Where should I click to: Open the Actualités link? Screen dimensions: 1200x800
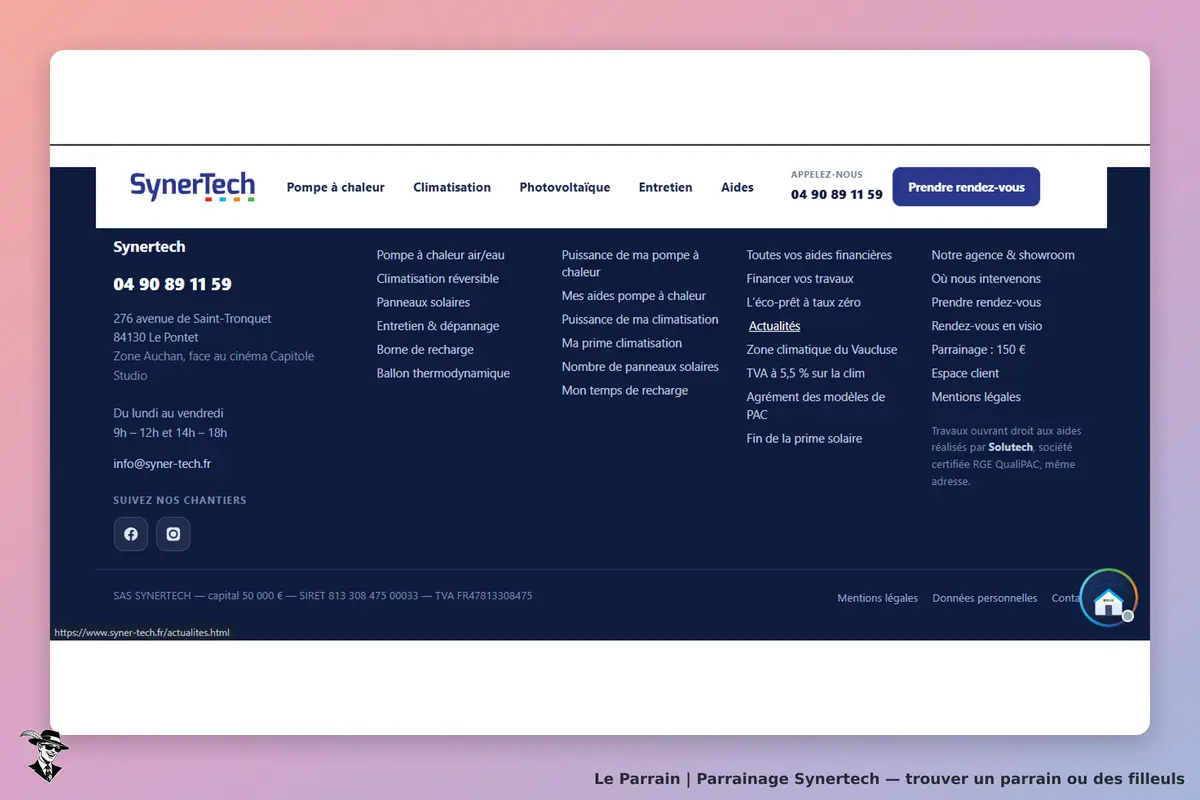[x=775, y=326]
